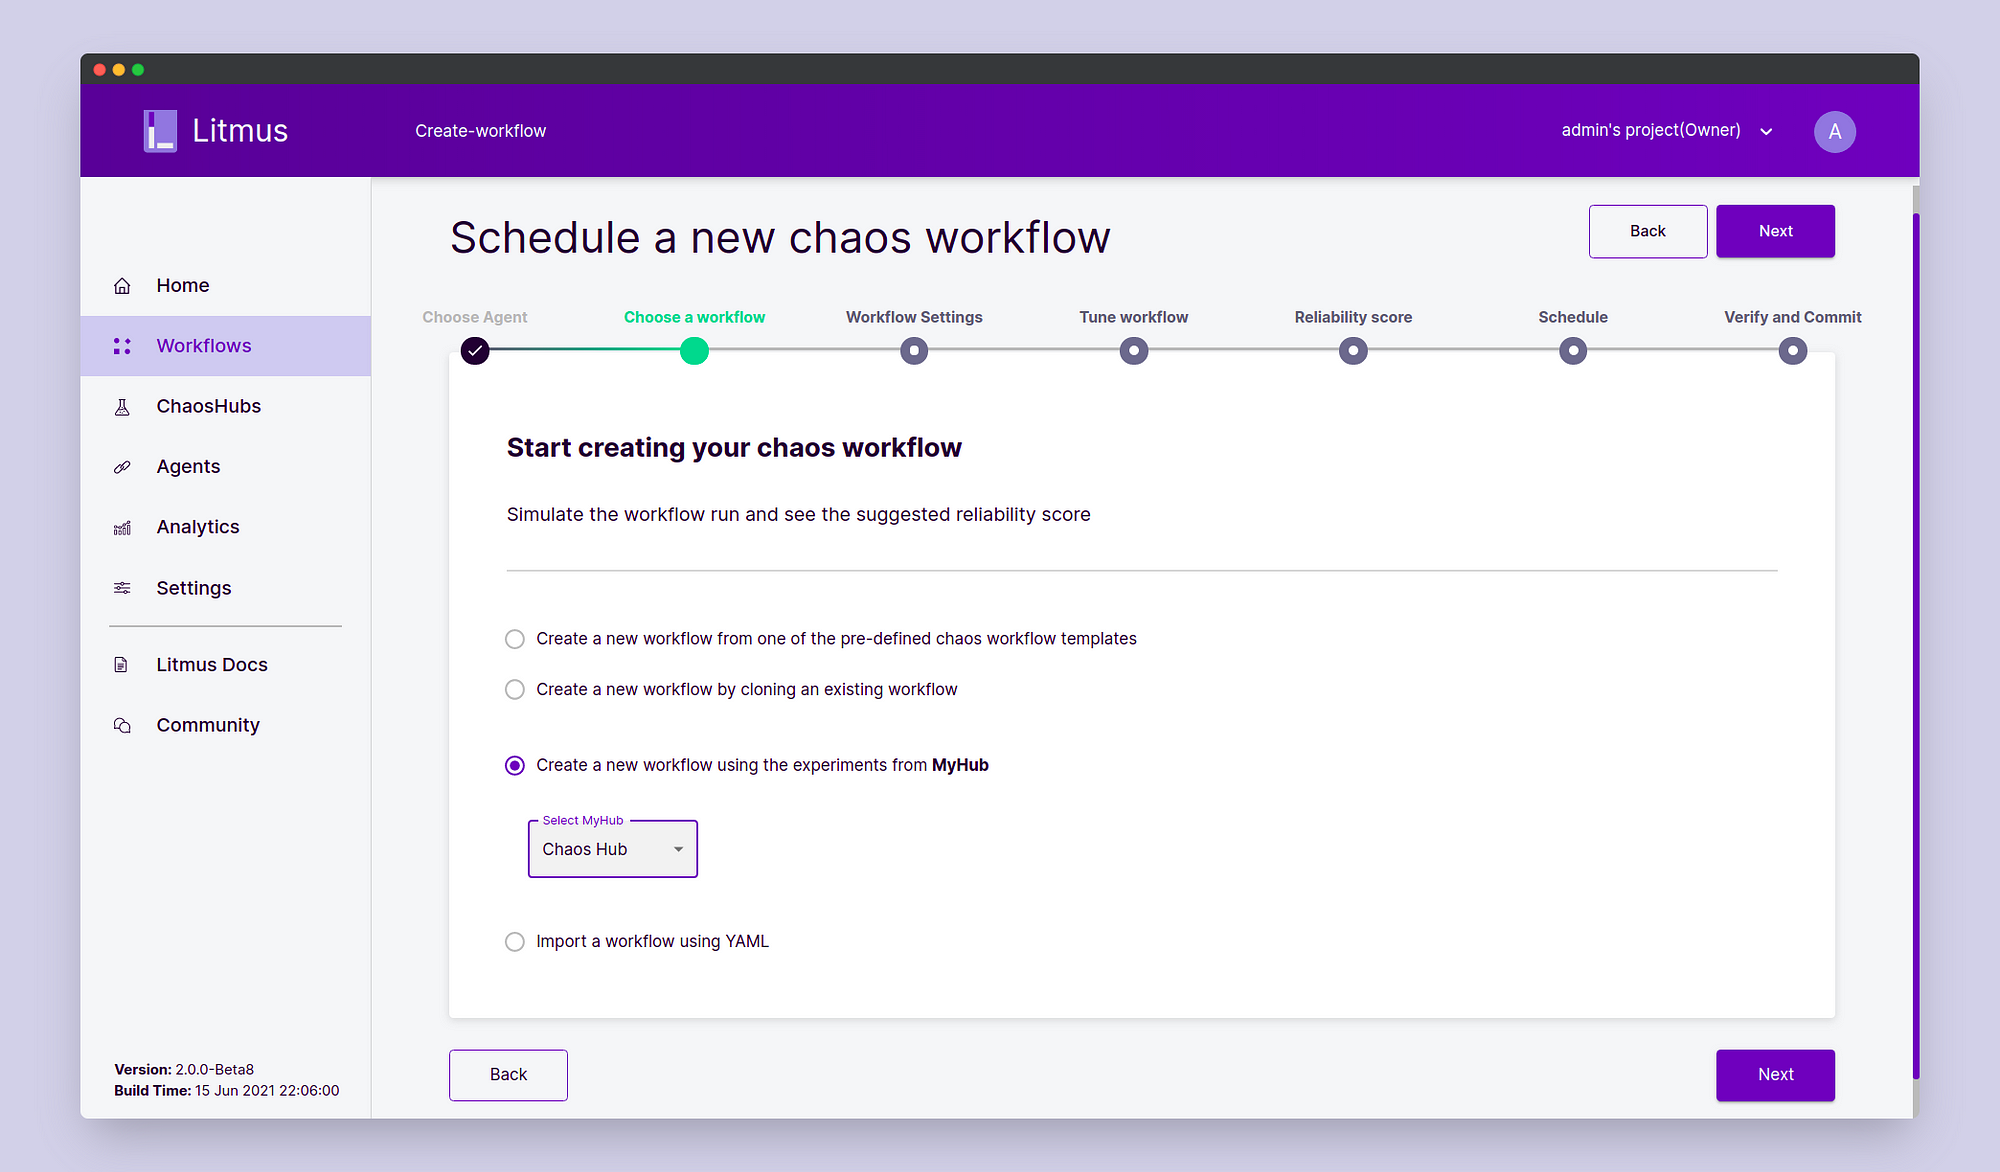Select Import a workflow using YAML option
The height and width of the screenshot is (1172, 2000).
[515, 942]
